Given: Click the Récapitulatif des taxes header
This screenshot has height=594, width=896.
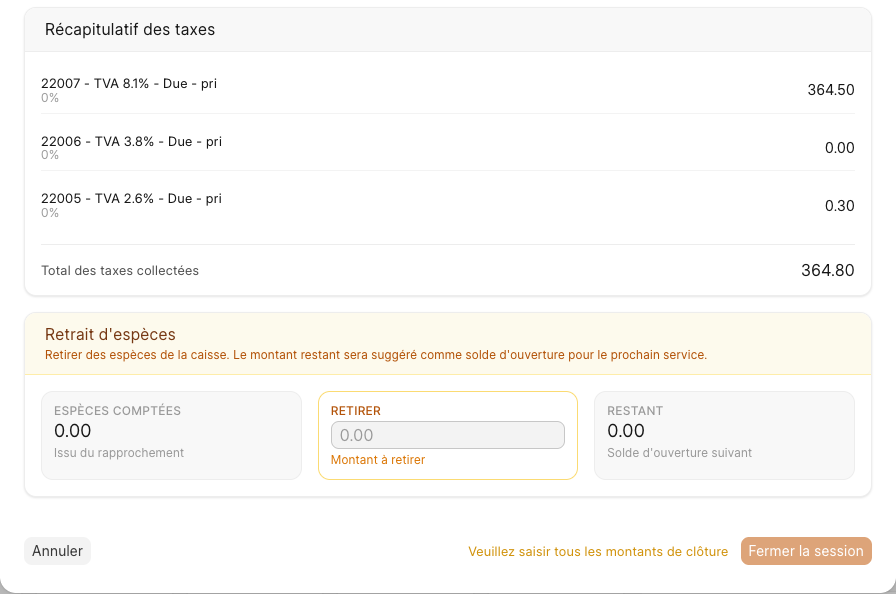Looking at the screenshot, I should click(x=130, y=30).
